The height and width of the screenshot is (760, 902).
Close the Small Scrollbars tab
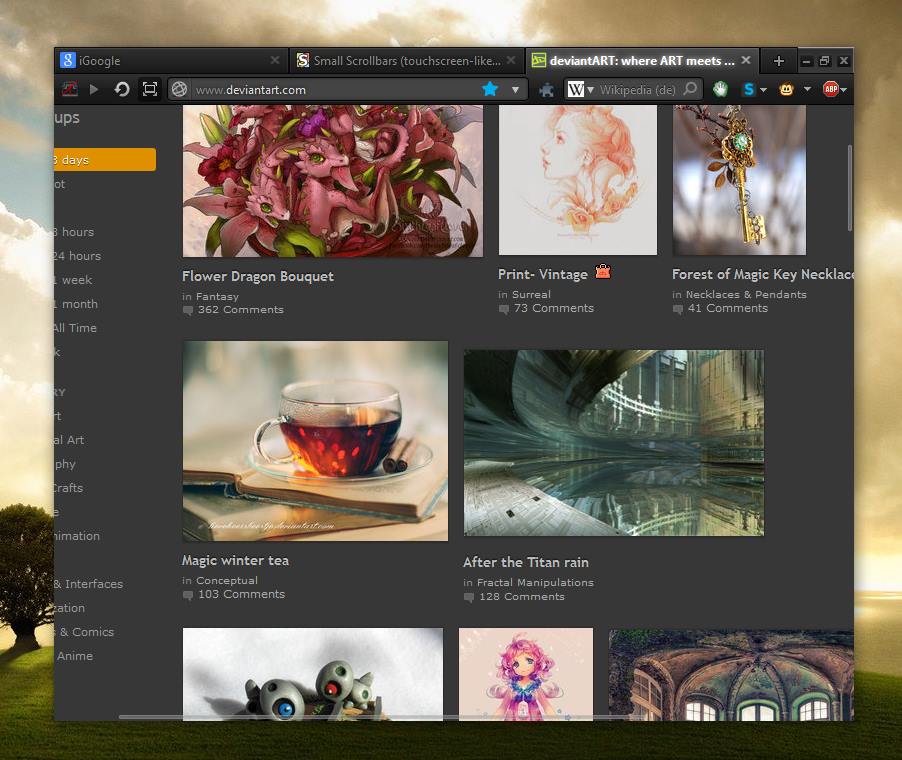pyautogui.click(x=511, y=60)
